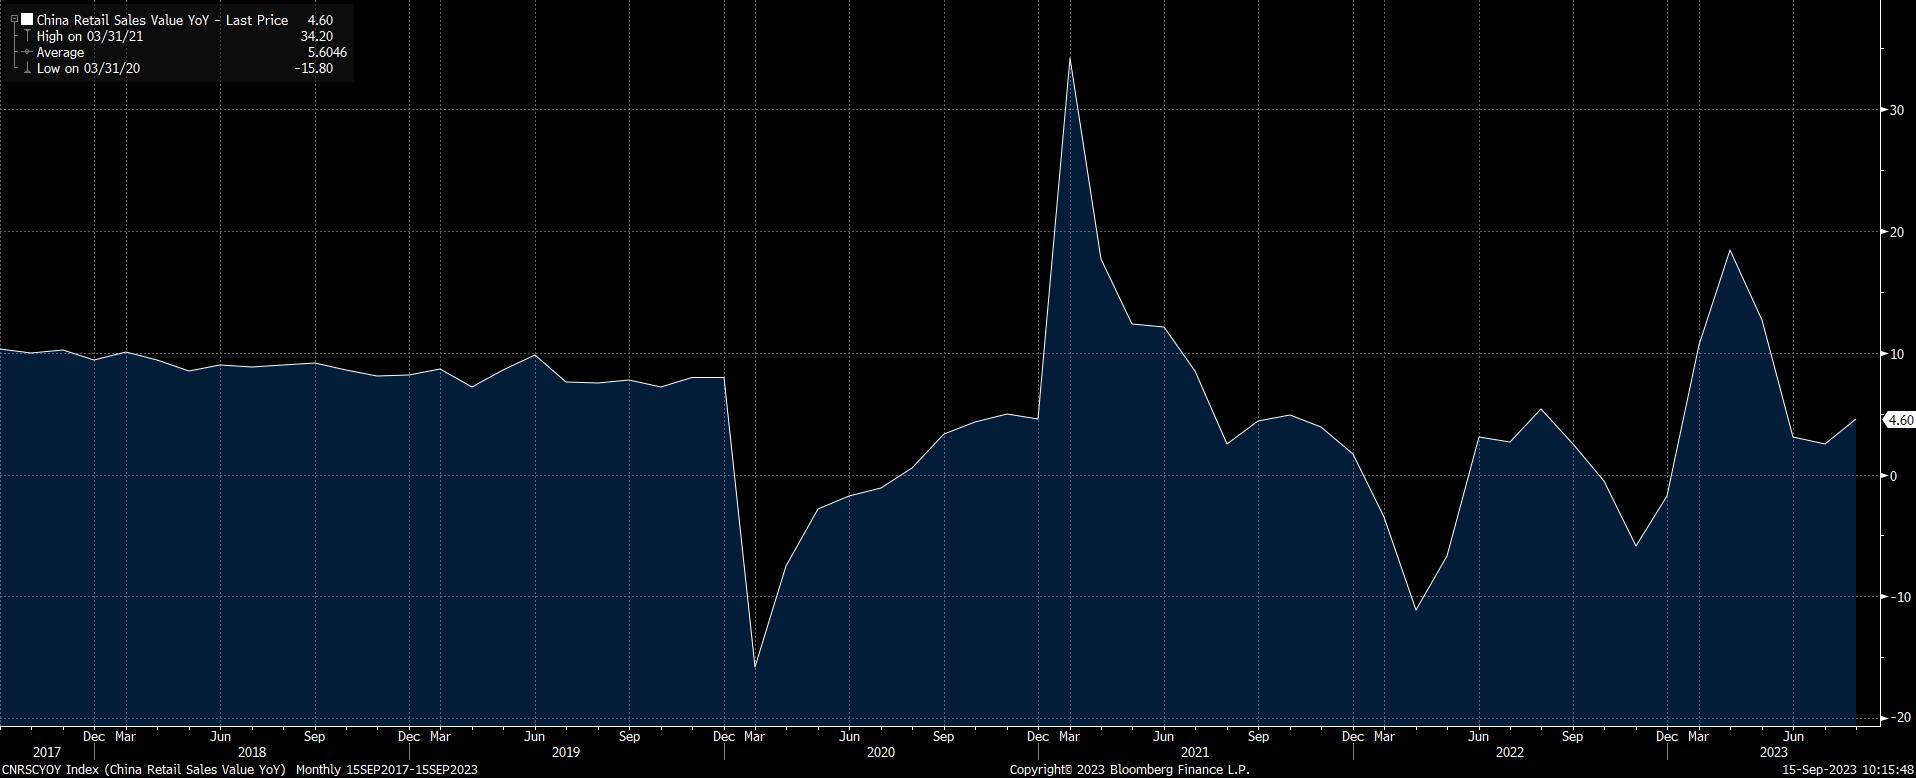Click the High marker icon in legend
This screenshot has height=778, width=1916.
[x=27, y=36]
